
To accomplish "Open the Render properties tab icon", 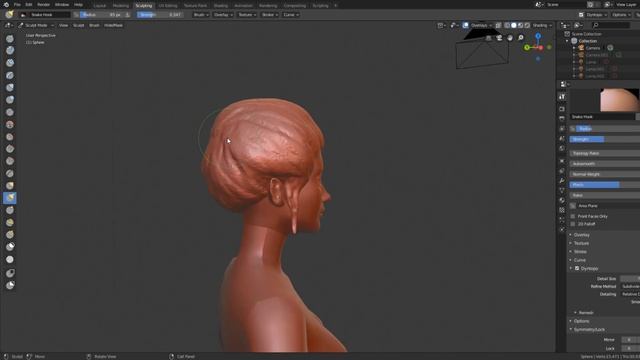I will (562, 109).
